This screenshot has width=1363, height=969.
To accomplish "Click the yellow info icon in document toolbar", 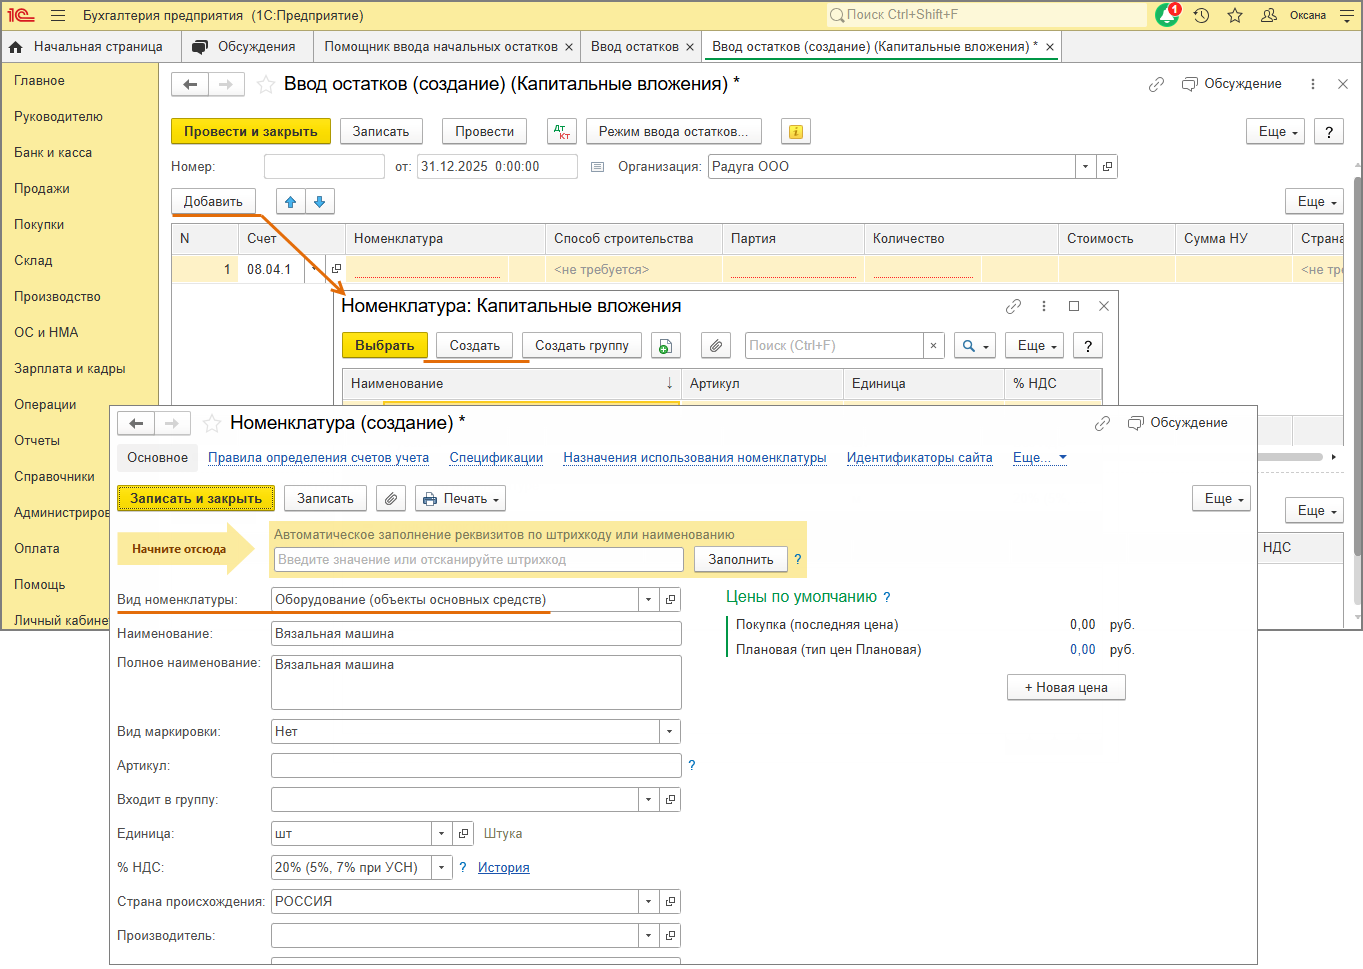I will point(796,131).
